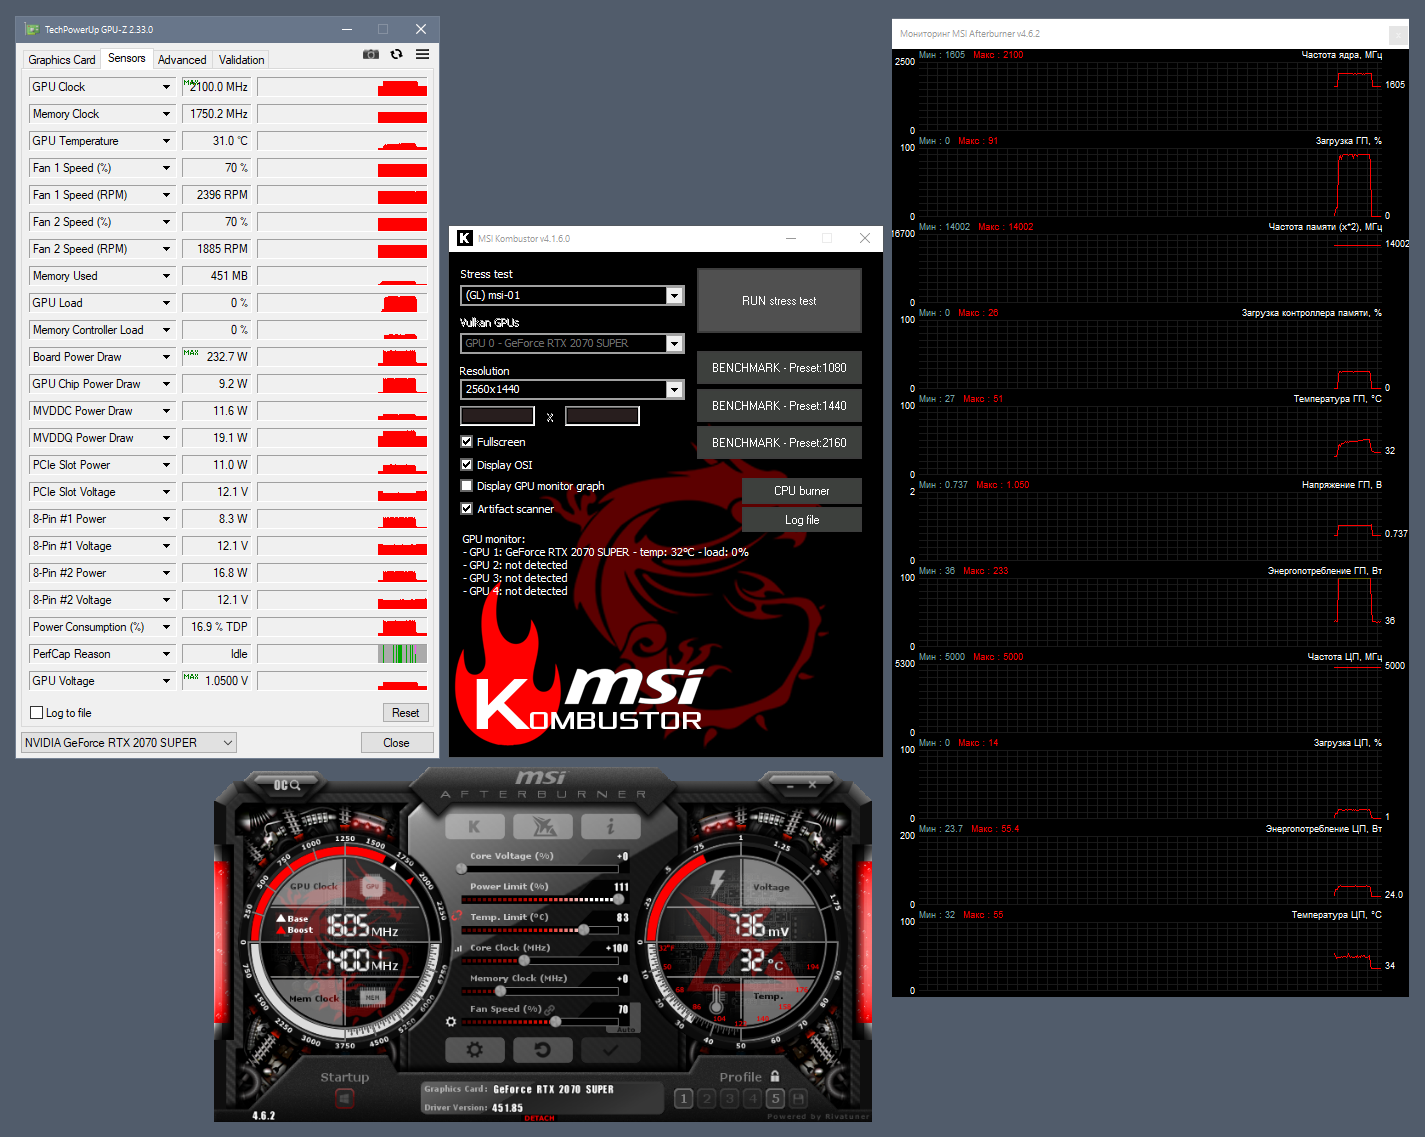Screen dimensions: 1425x1137
Task: Select Afterburner profile slot 1
Action: pyautogui.click(x=684, y=1099)
